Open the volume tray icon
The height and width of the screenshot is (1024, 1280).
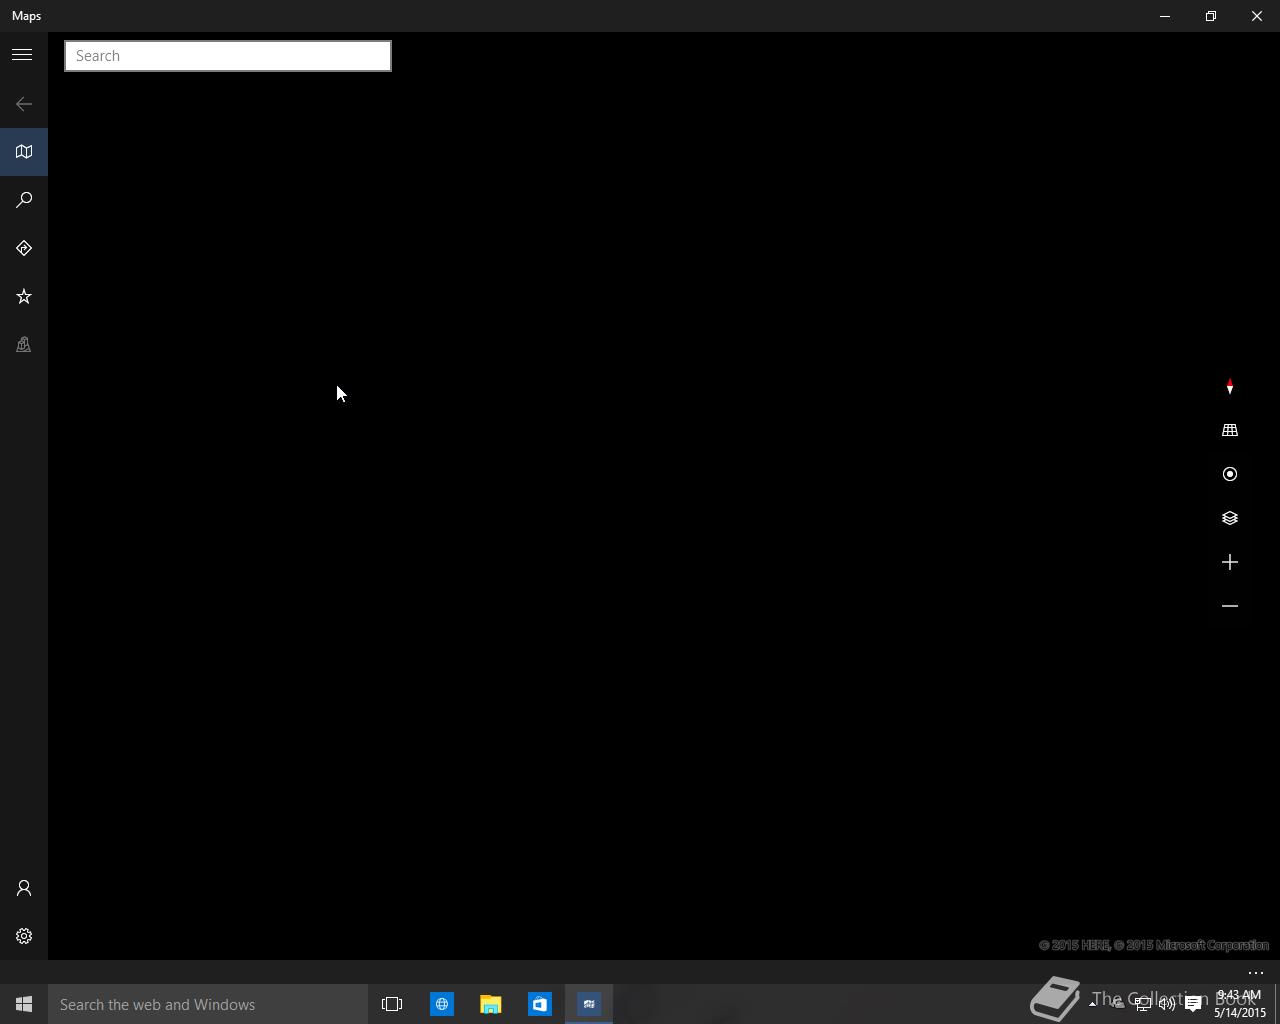(1167, 1004)
